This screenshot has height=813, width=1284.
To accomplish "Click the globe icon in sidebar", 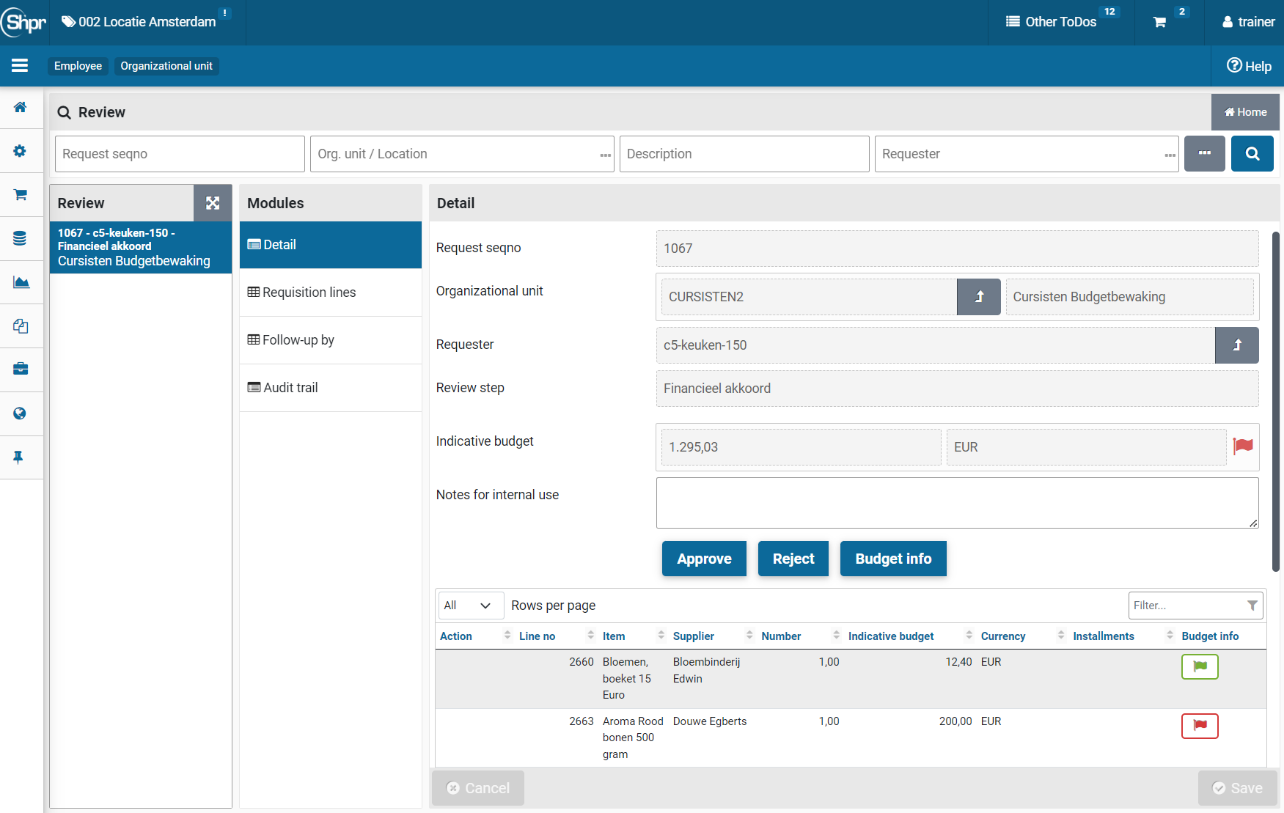I will [20, 413].
